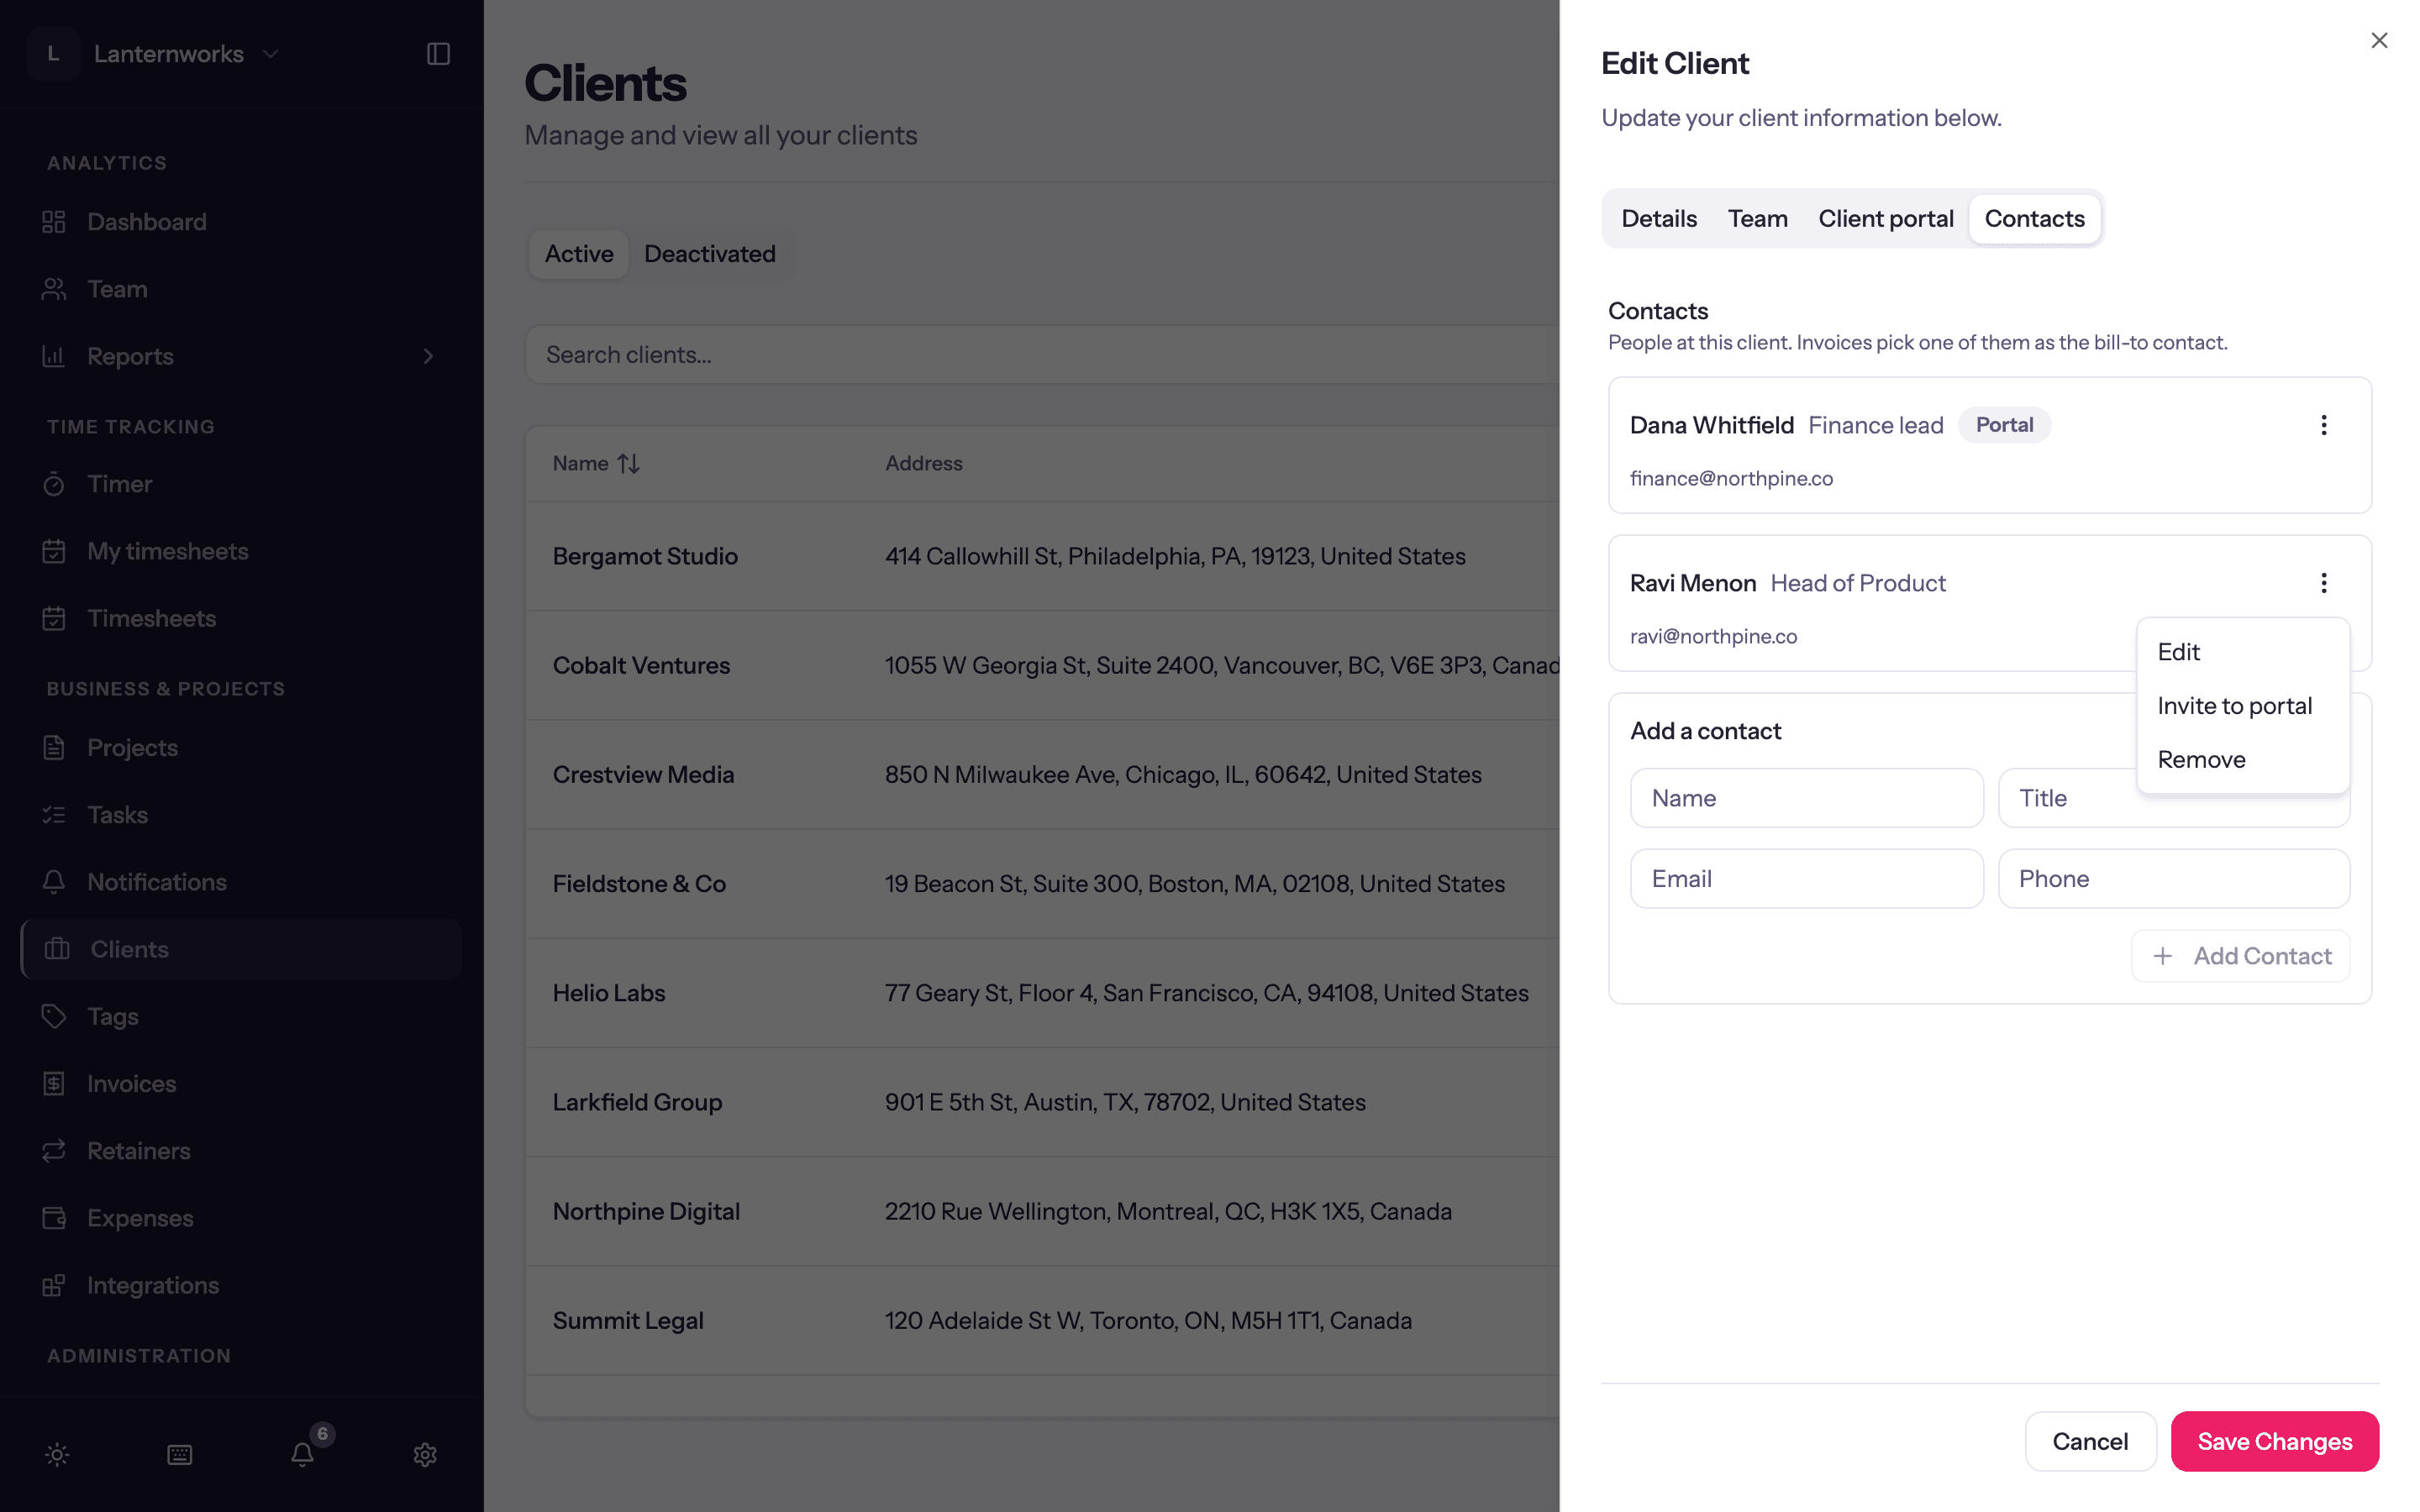2420x1512 pixels.
Task: Open the Timer stopwatch icon
Action: pos(54,484)
